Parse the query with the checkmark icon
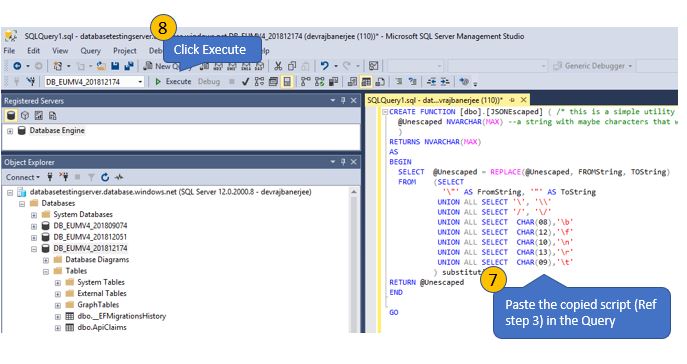 245,81
